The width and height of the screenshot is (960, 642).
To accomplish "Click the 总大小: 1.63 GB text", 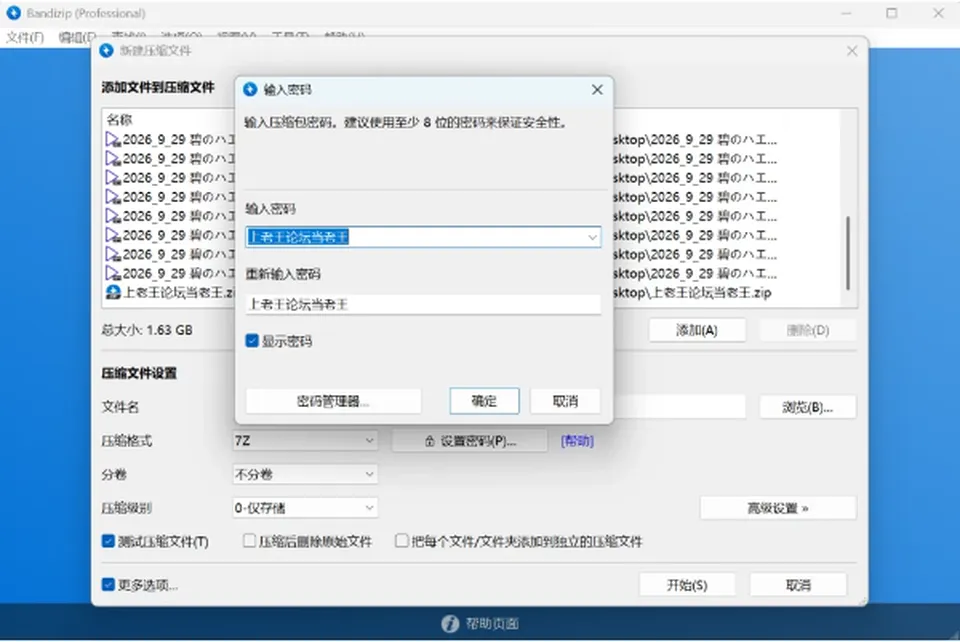I will point(147,330).
